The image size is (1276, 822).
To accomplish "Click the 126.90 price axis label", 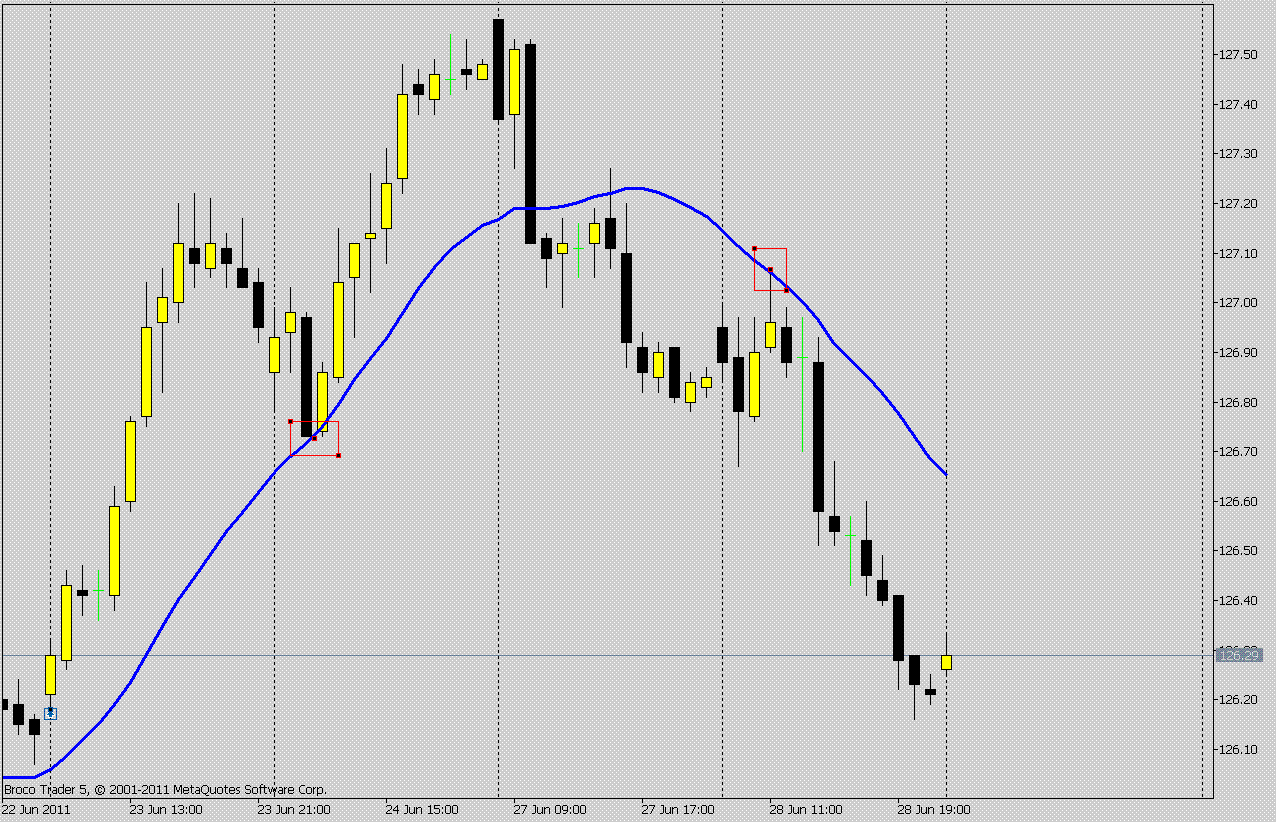I will [1237, 352].
